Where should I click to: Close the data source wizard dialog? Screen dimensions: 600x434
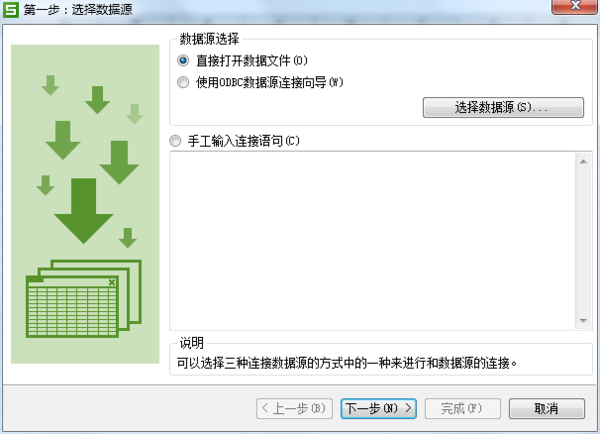point(574,6)
